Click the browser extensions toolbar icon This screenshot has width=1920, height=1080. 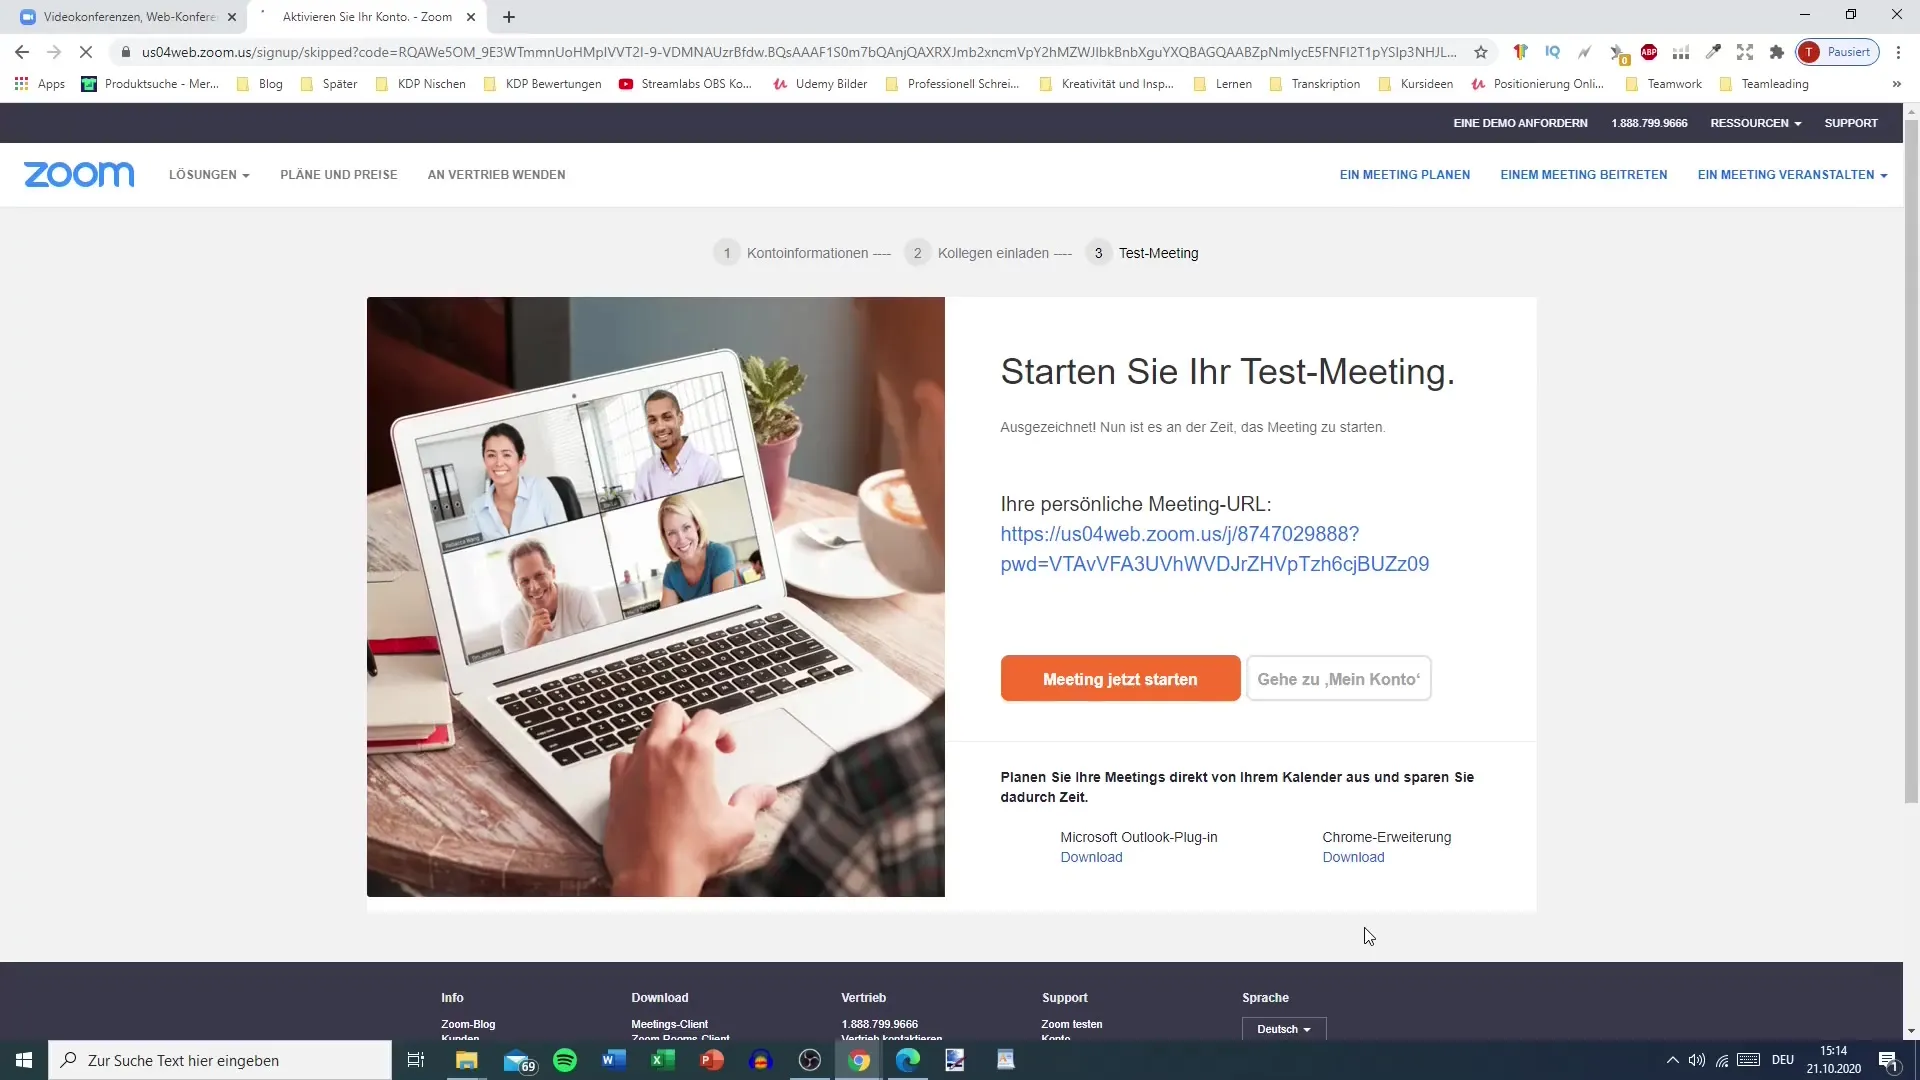1778,53
